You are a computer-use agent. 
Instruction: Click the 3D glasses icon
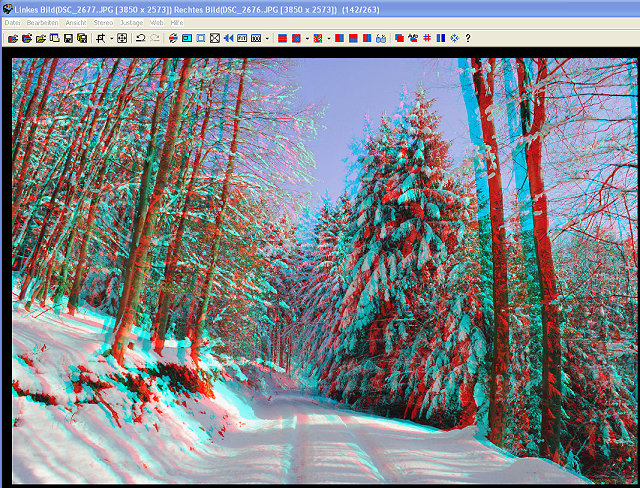click(x=381, y=38)
